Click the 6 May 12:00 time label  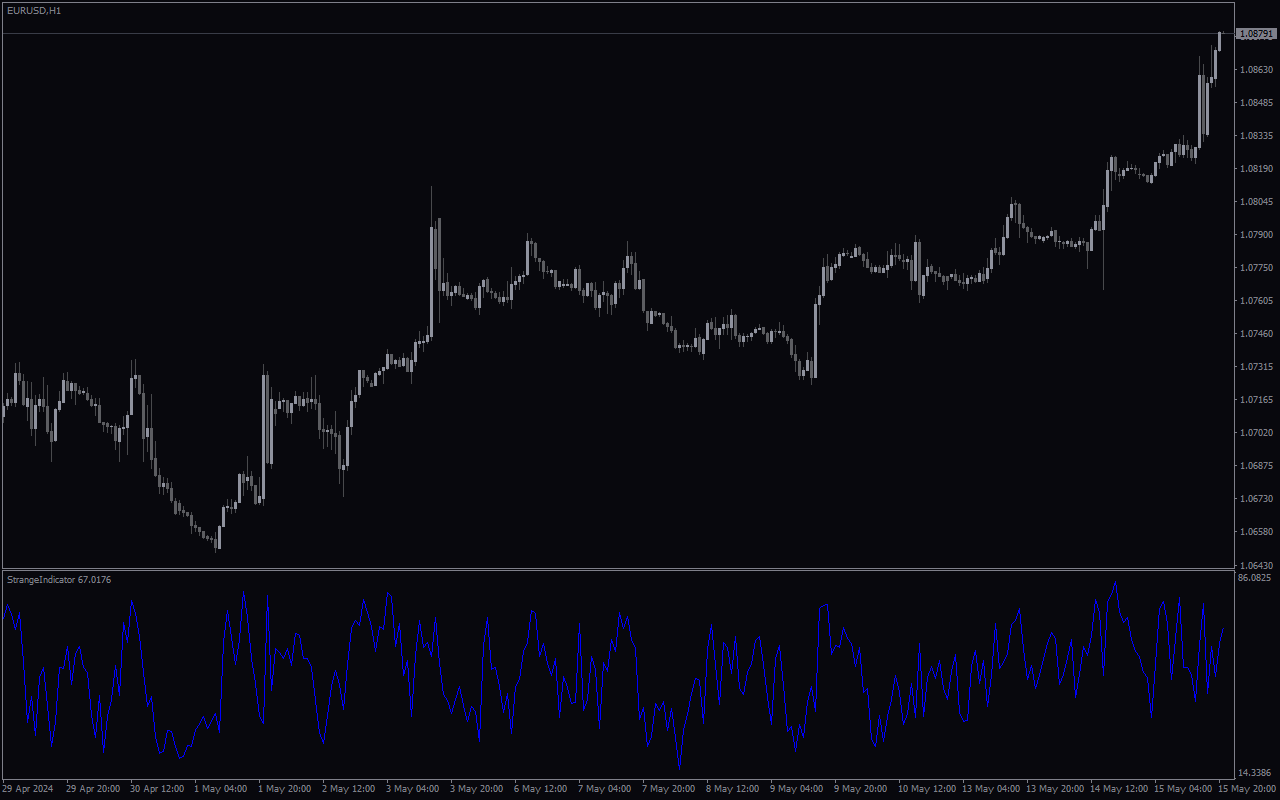click(x=540, y=789)
